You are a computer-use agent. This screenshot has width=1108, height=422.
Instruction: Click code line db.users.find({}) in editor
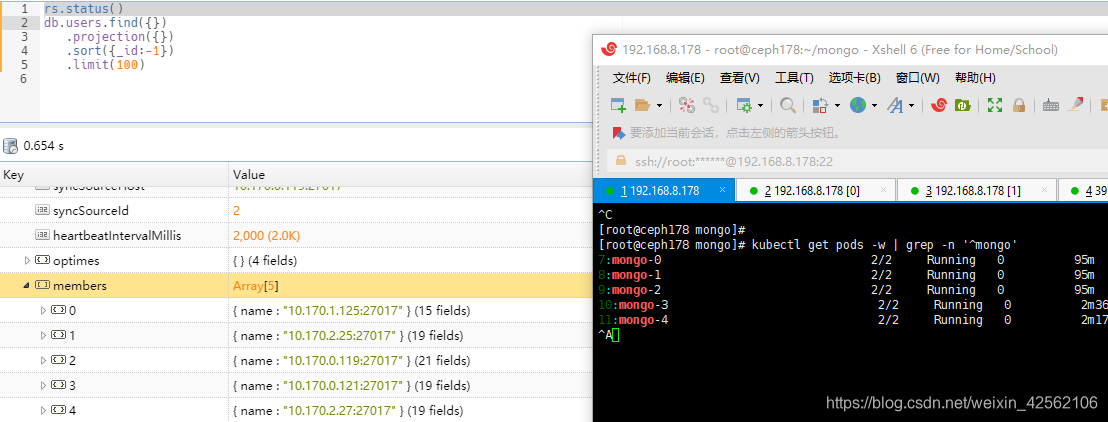[x=106, y=23]
